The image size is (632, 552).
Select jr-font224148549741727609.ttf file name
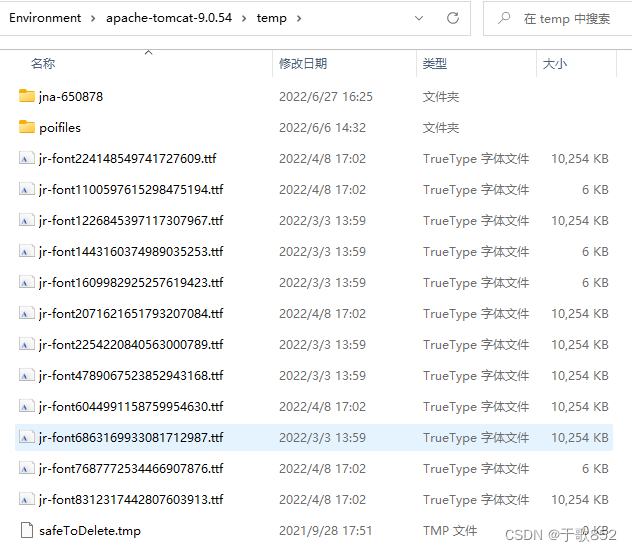(x=128, y=159)
